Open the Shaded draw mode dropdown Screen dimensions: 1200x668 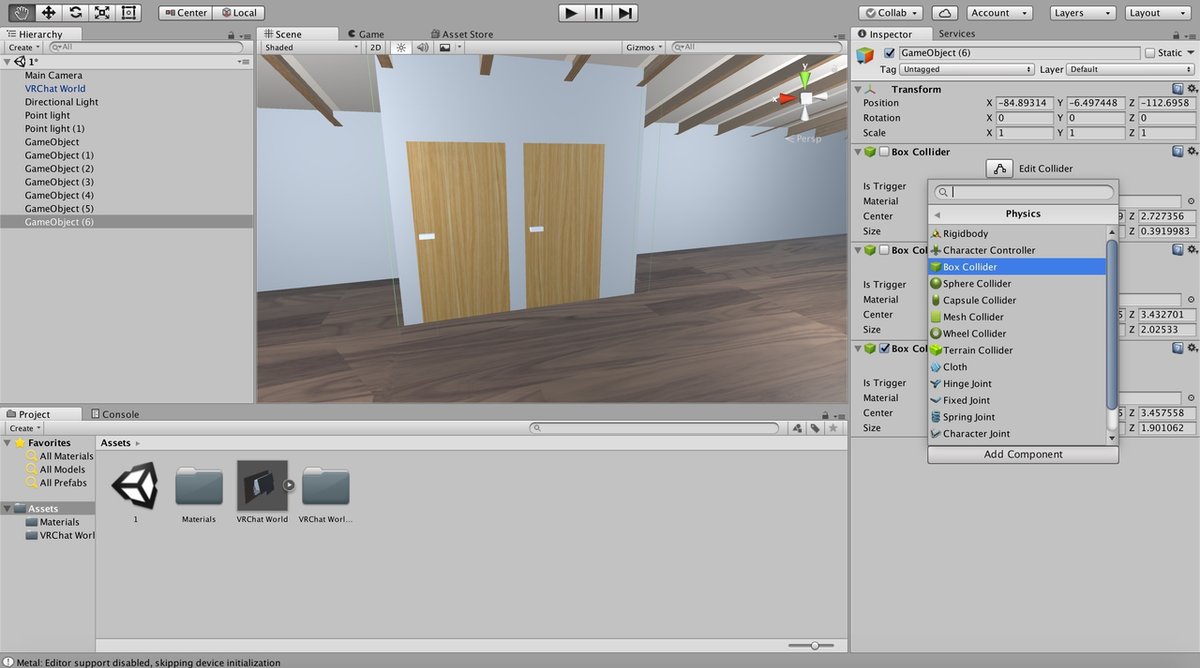[310, 47]
